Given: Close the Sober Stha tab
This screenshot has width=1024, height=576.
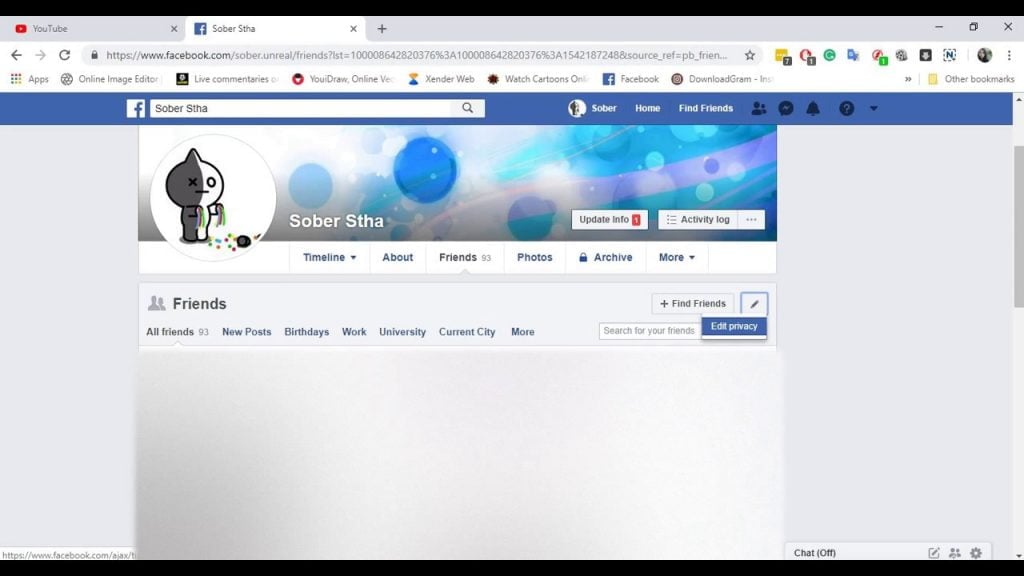Looking at the screenshot, I should pyautogui.click(x=353, y=29).
